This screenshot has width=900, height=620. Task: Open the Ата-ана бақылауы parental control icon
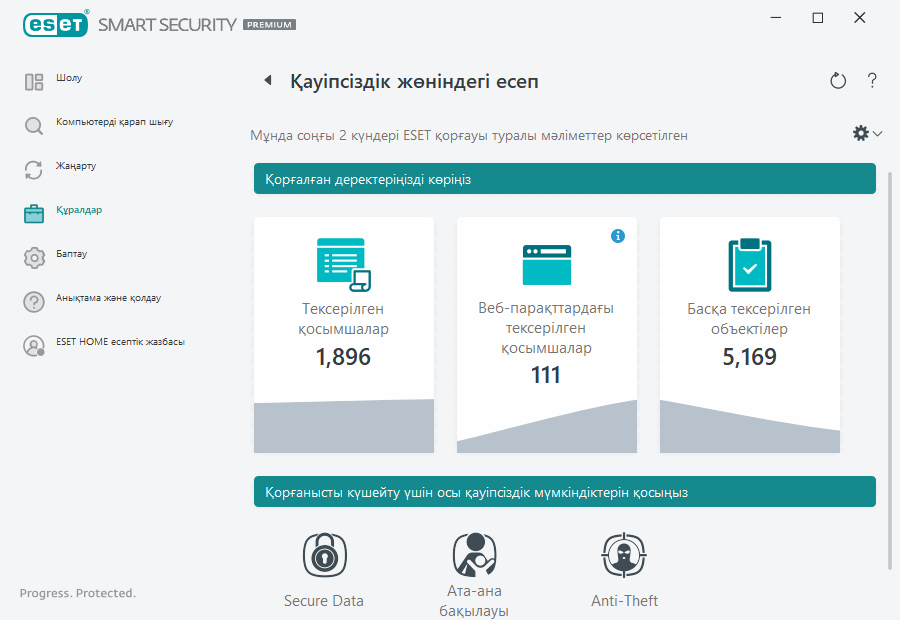[473, 555]
